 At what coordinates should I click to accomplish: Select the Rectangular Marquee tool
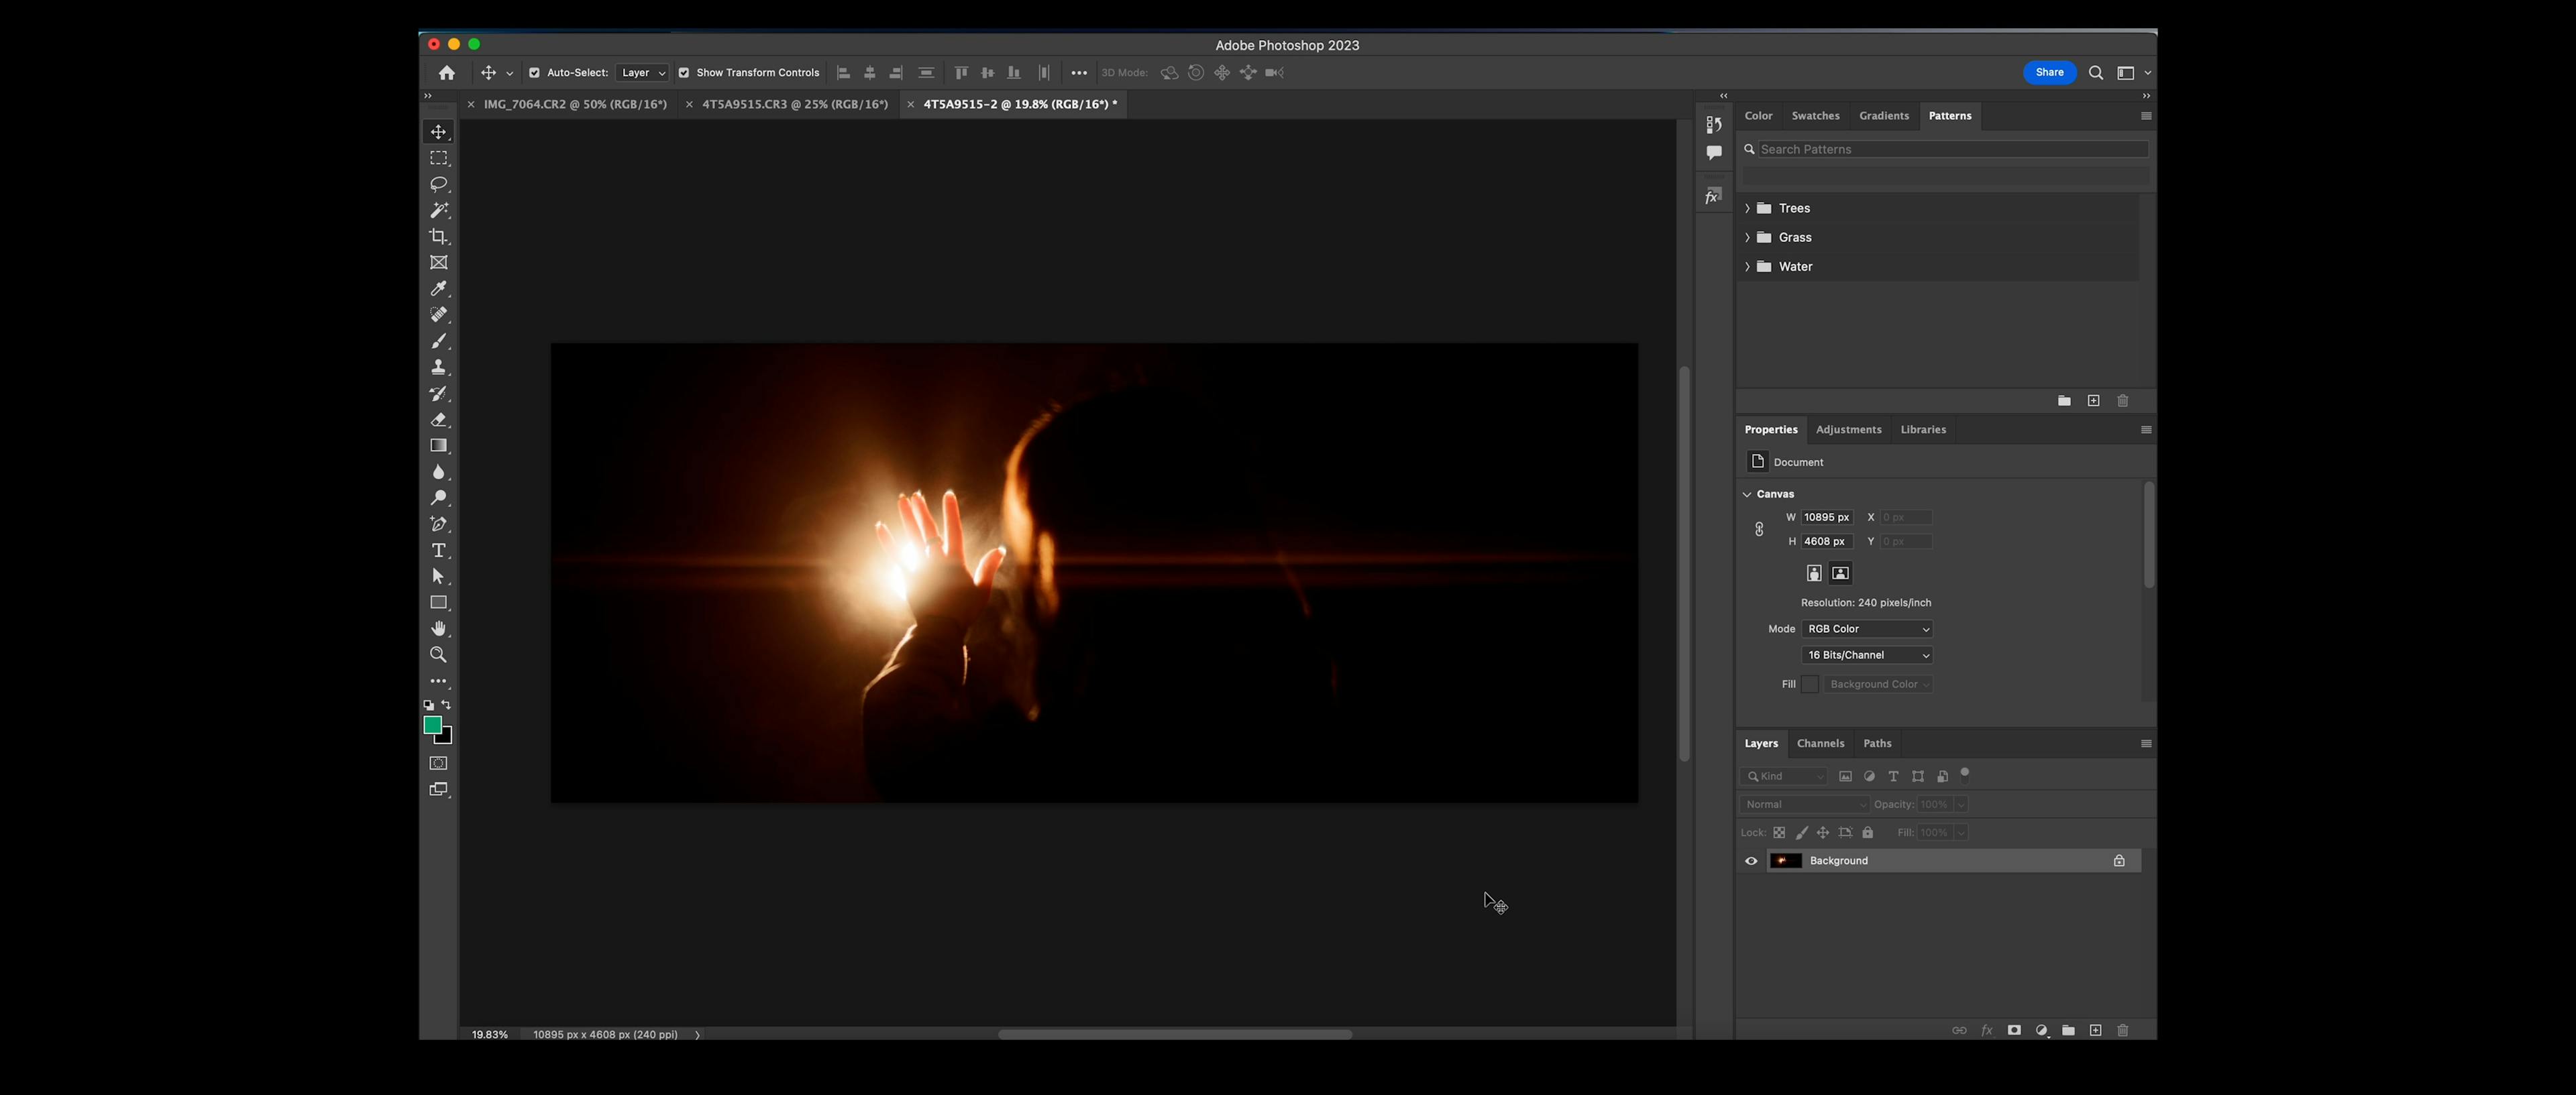[438, 158]
